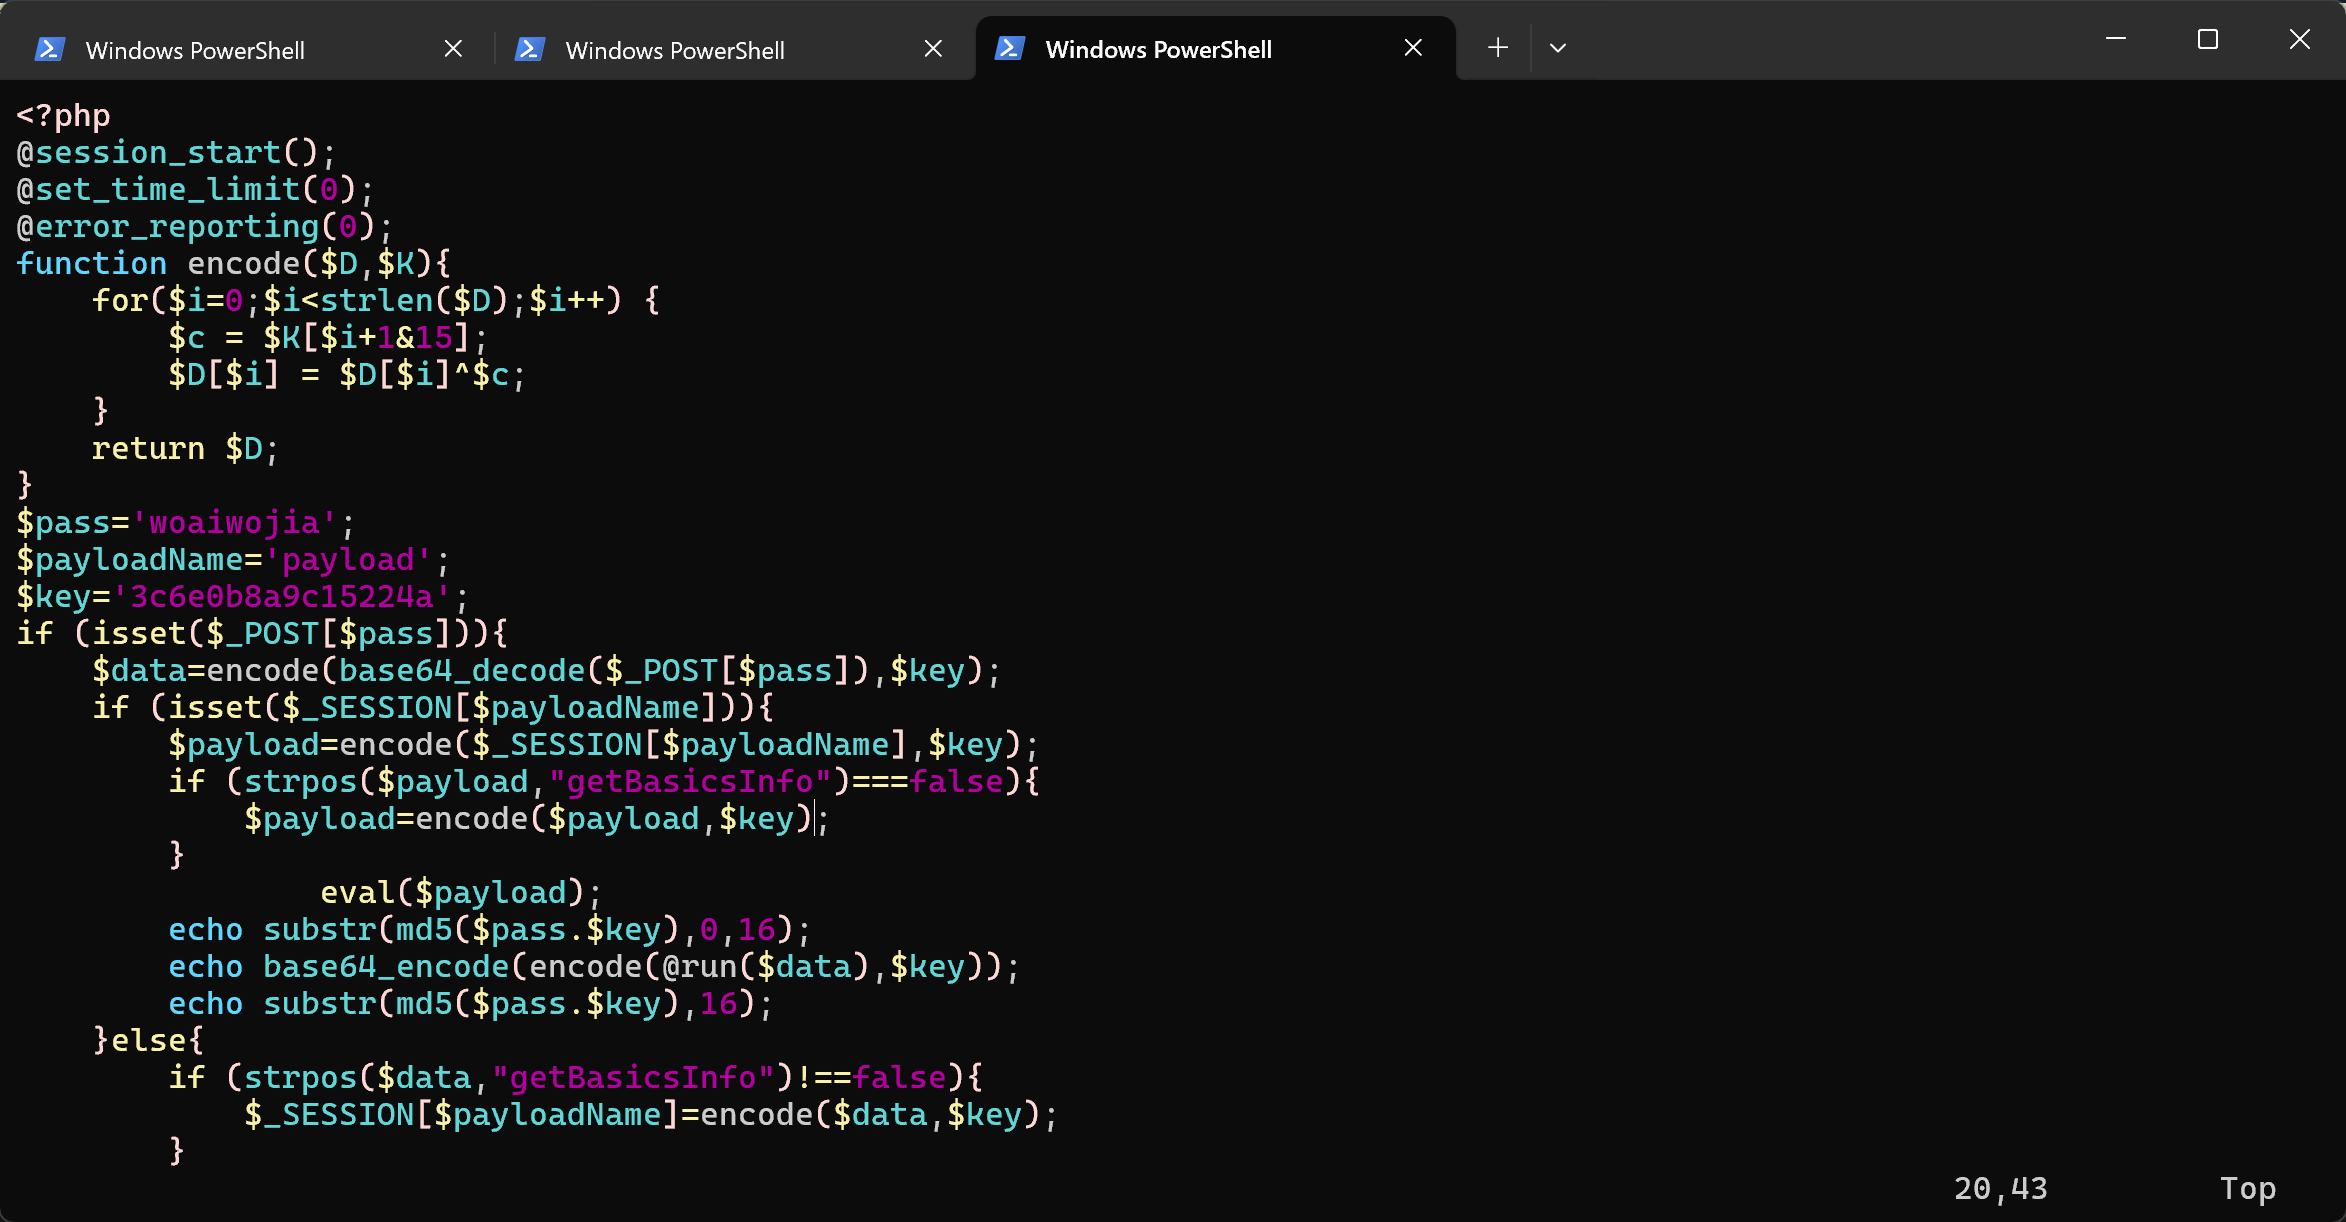Place cursor on the <?php opening line
This screenshot has width=2346, height=1222.
(64, 116)
